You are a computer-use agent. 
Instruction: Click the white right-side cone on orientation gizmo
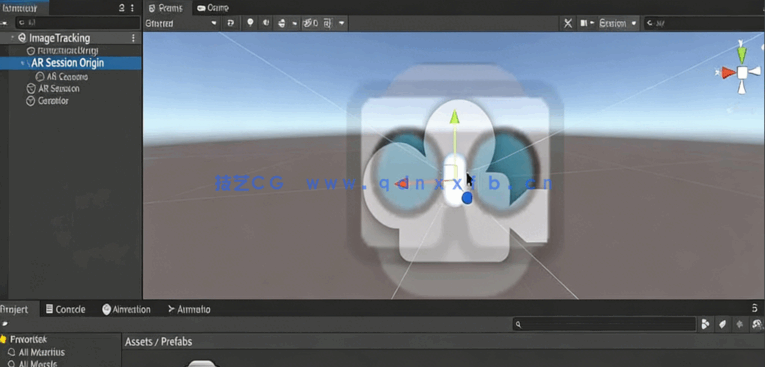pyautogui.click(x=755, y=72)
